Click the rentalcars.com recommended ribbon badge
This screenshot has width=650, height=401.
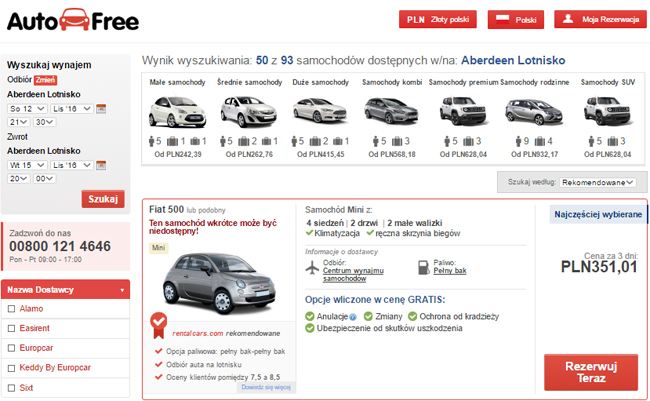click(x=158, y=325)
